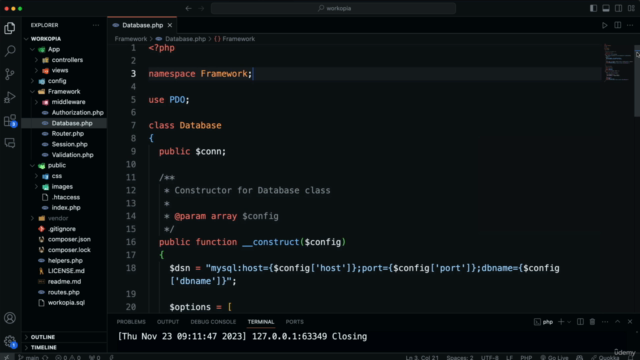The image size is (640, 360).
Task: Open the Source Control view
Action: pyautogui.click(x=10, y=74)
